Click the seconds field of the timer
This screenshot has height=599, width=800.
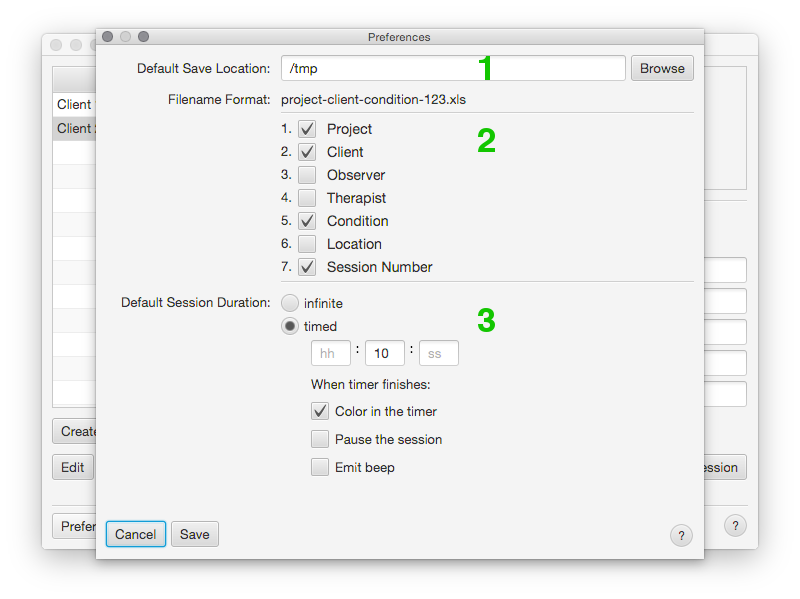coord(439,354)
